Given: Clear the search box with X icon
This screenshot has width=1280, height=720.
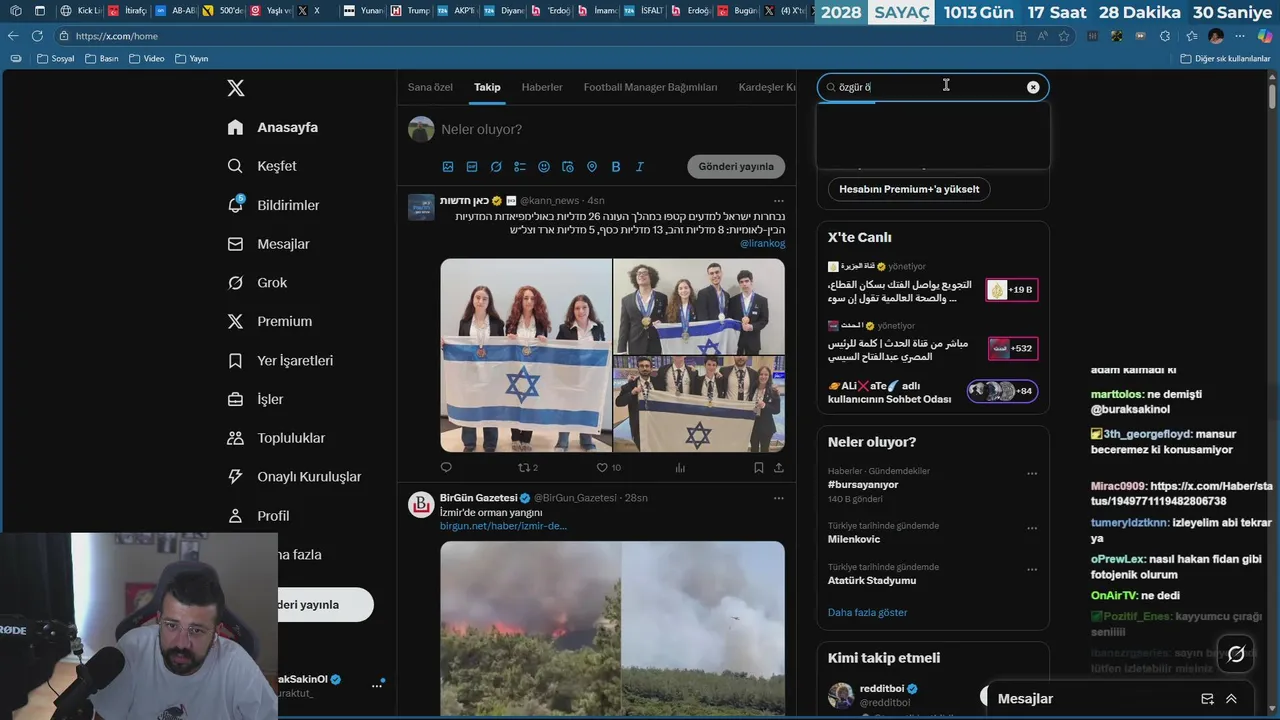Looking at the screenshot, I should tap(1033, 87).
